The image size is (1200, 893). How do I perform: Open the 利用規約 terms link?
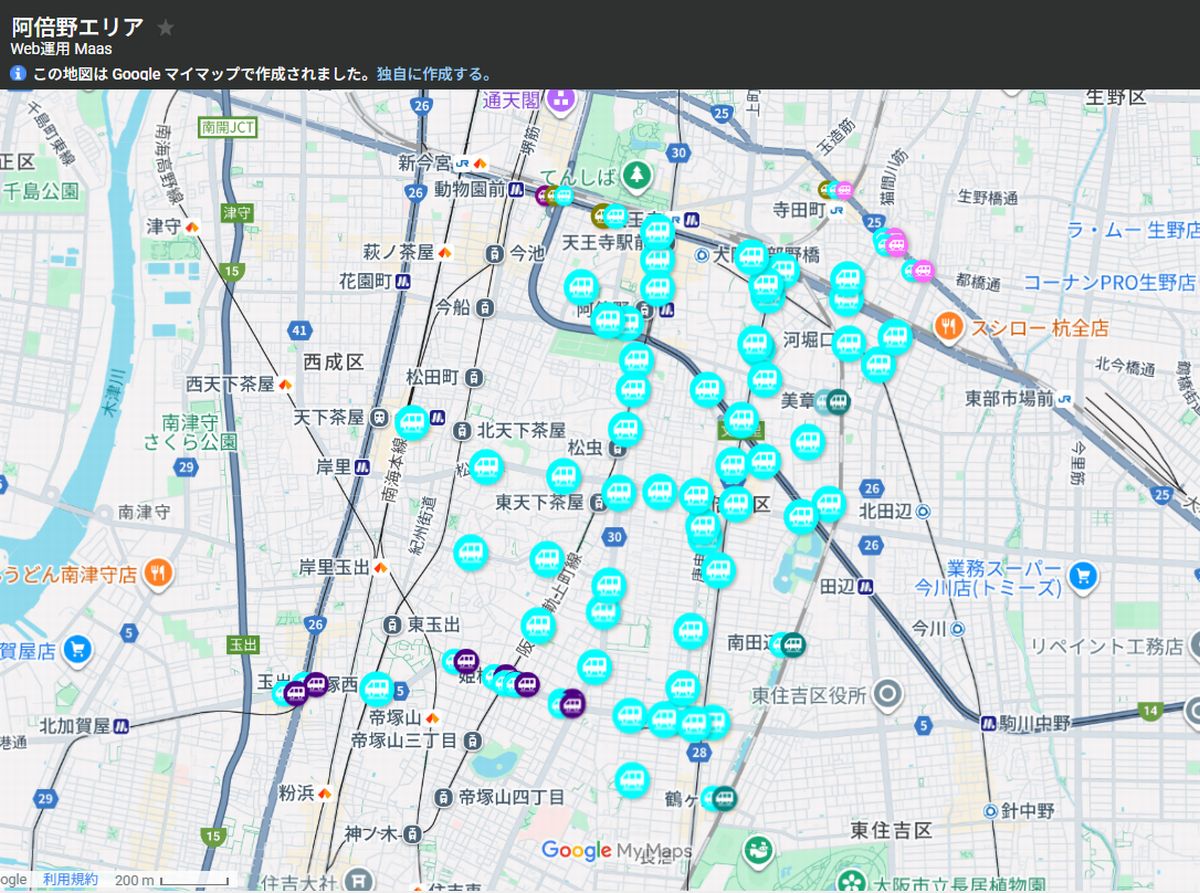(70, 879)
